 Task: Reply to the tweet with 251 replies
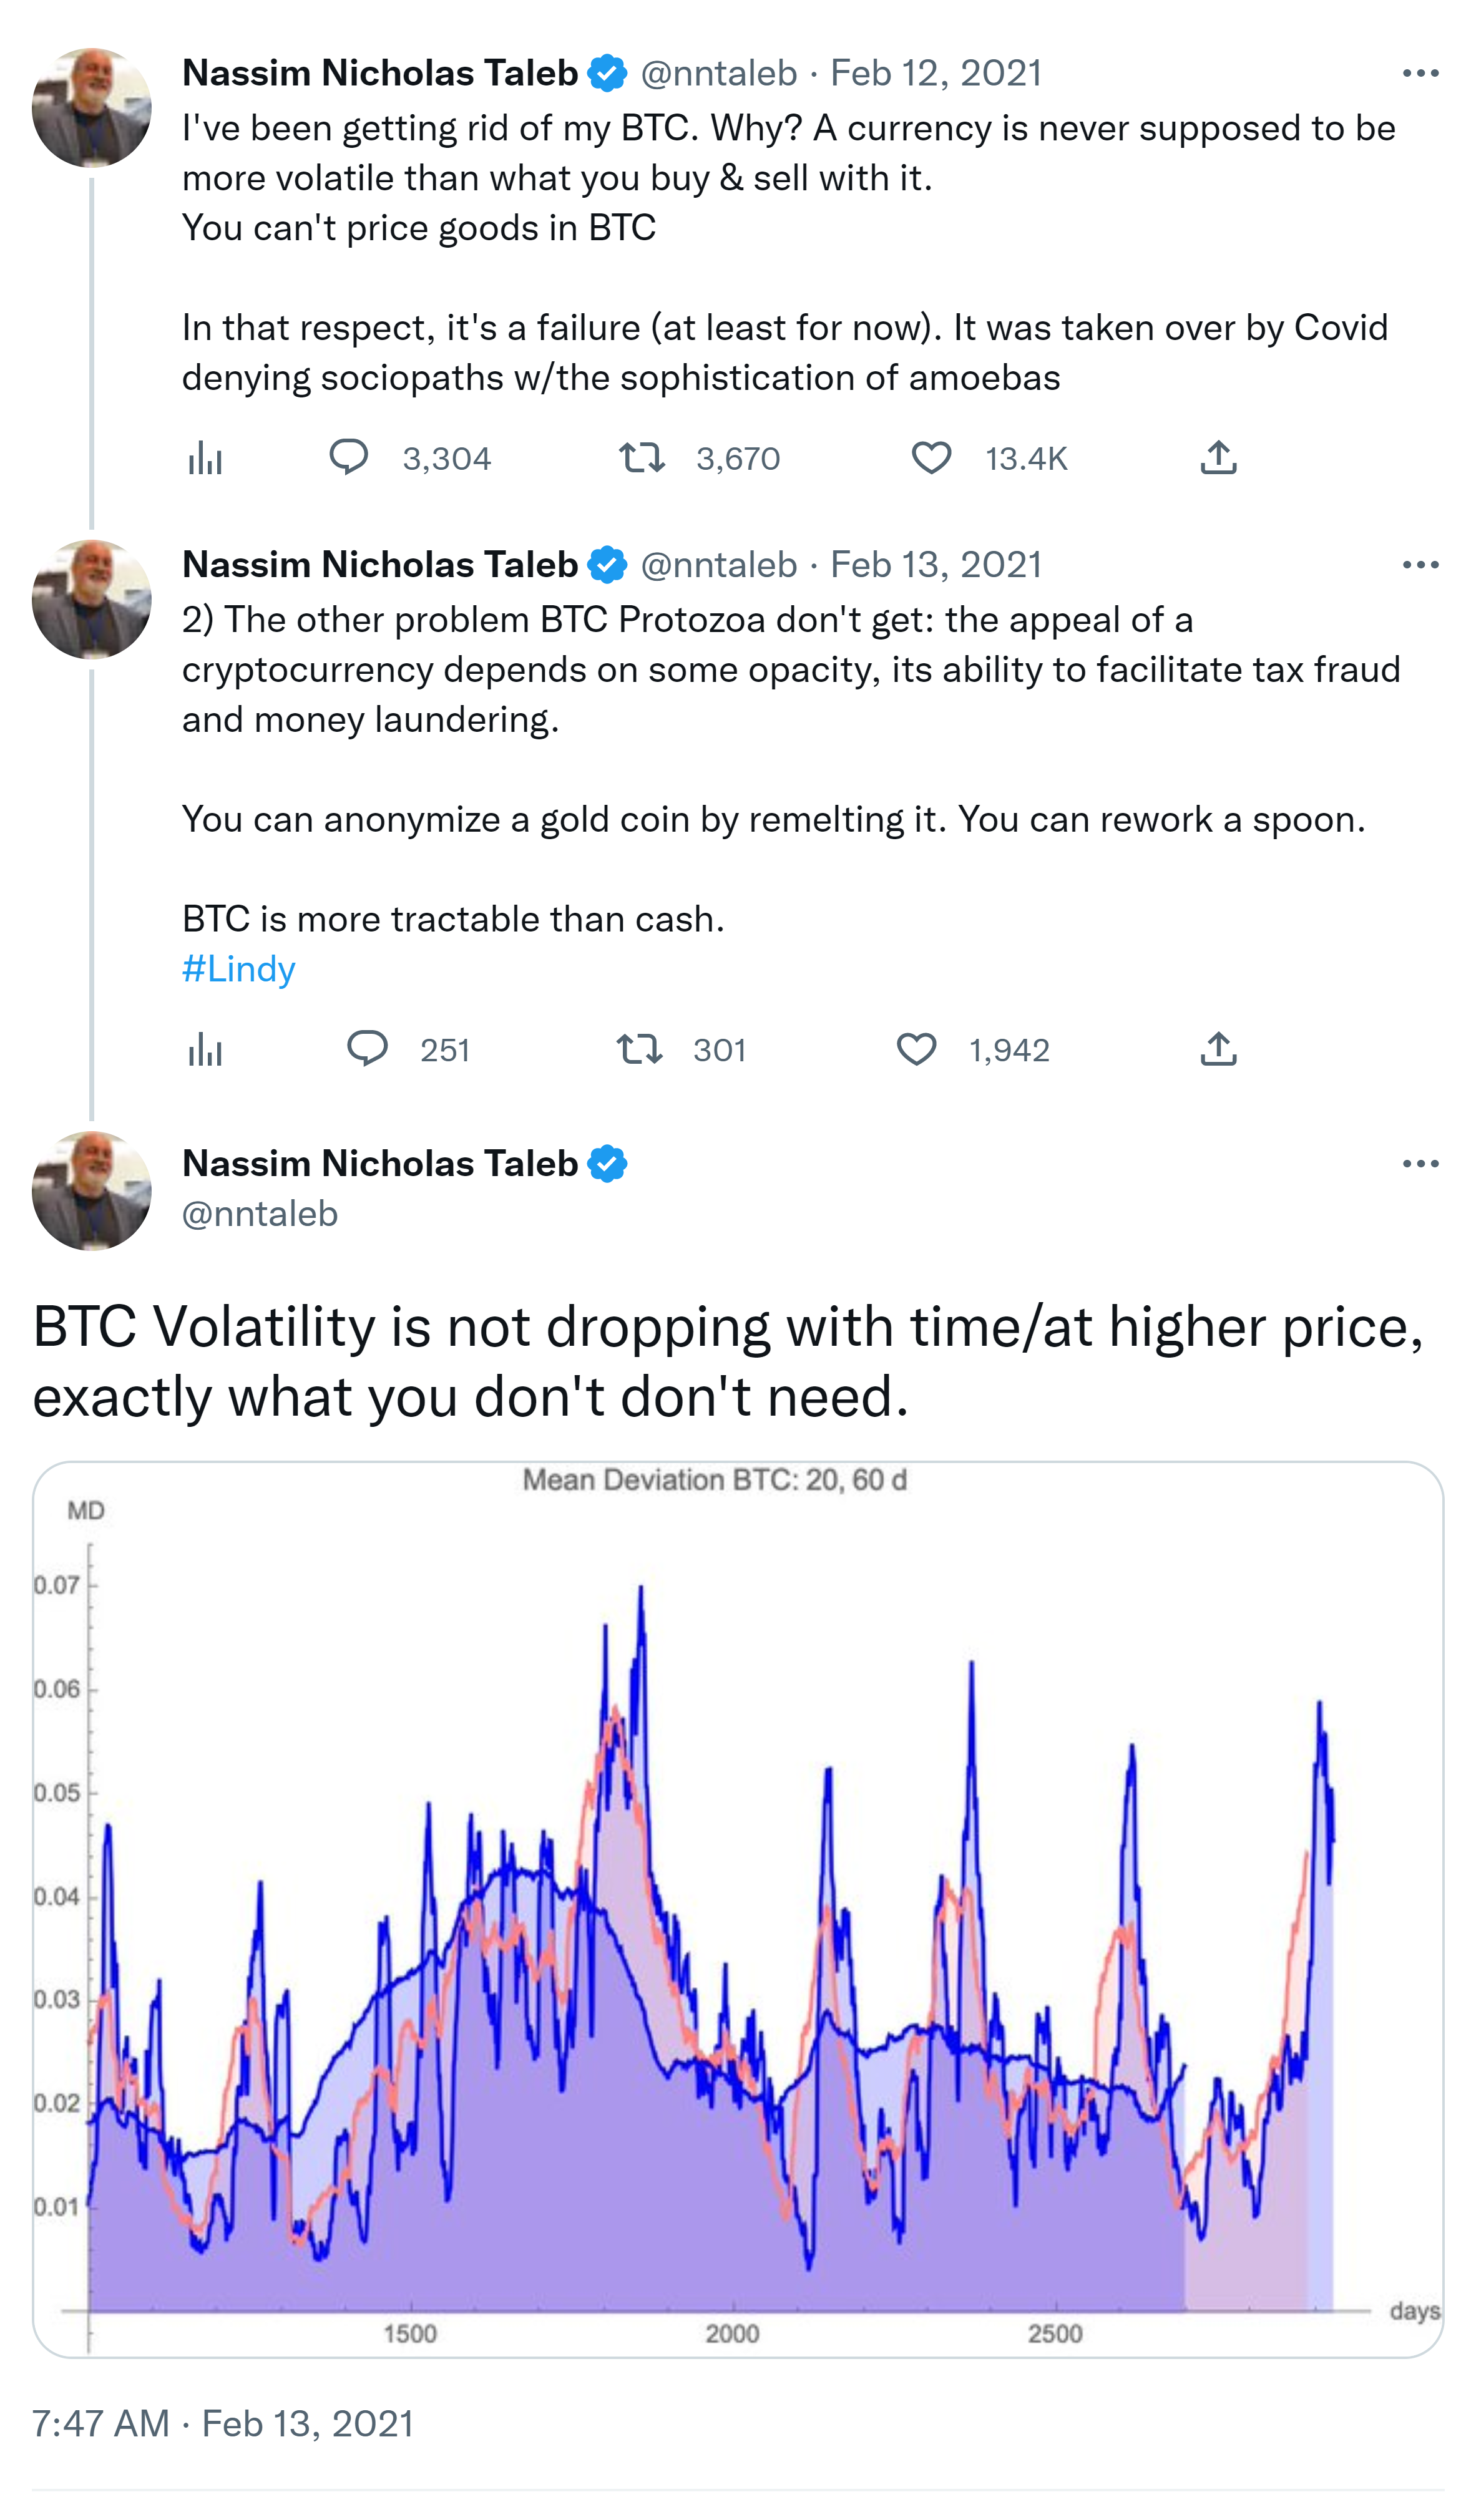pyautogui.click(x=367, y=1049)
